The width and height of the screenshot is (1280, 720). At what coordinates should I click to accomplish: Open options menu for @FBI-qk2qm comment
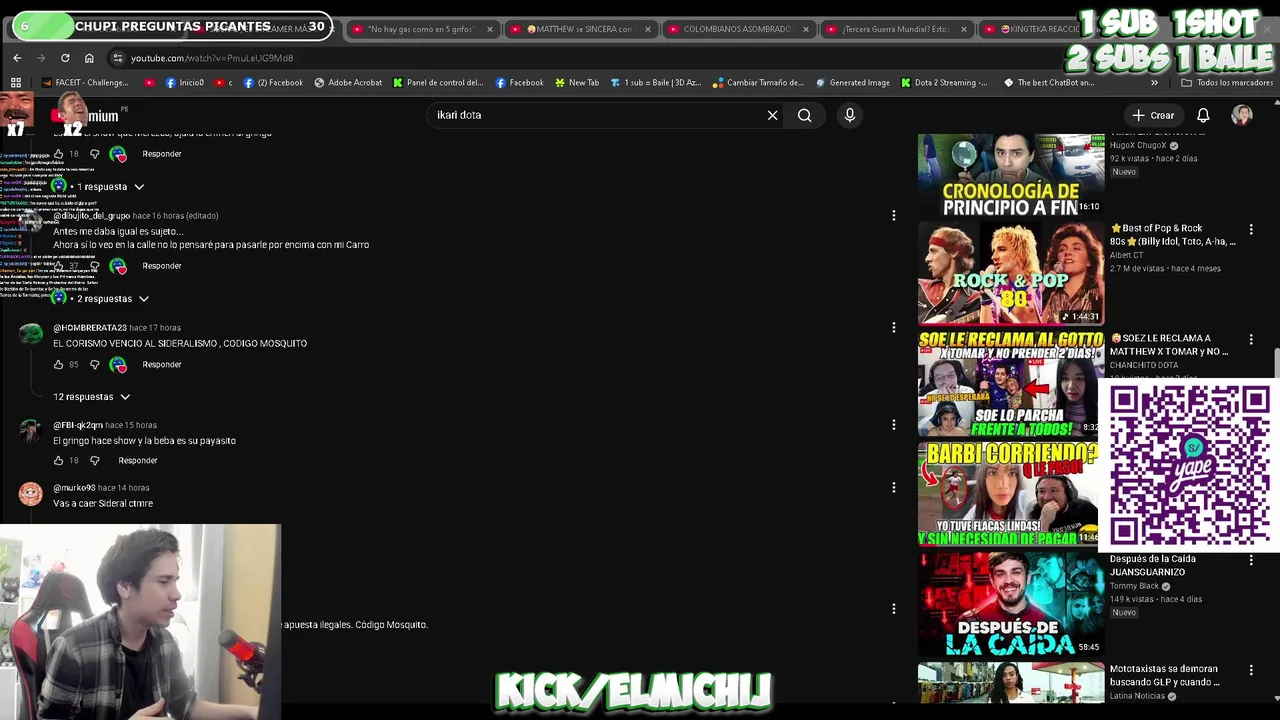point(893,424)
